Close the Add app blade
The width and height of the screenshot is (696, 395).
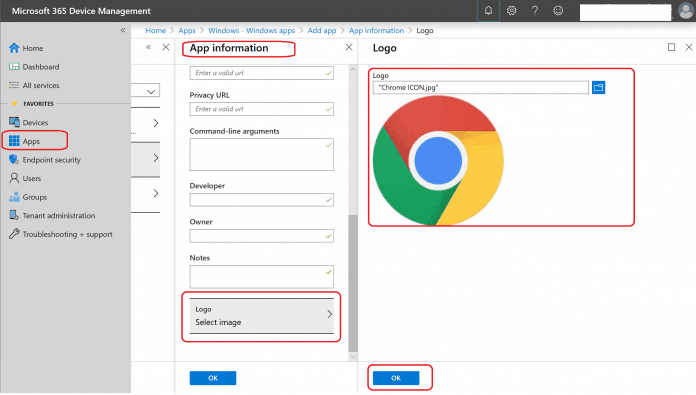166,47
